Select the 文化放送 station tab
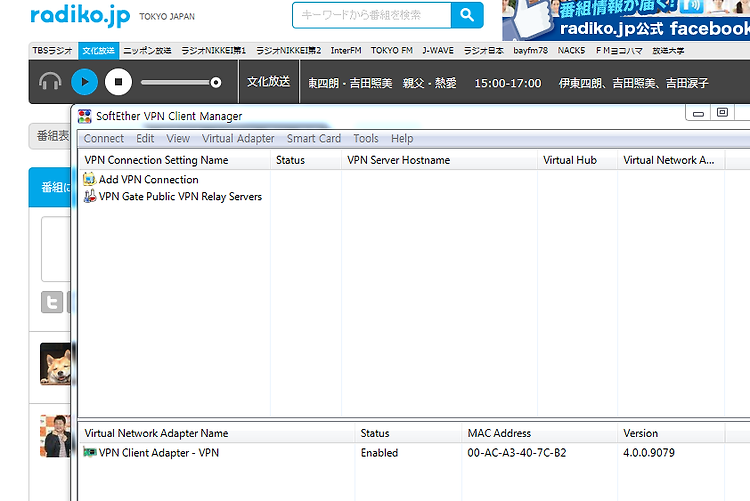Viewport: 750px width, 501px height. [99, 51]
